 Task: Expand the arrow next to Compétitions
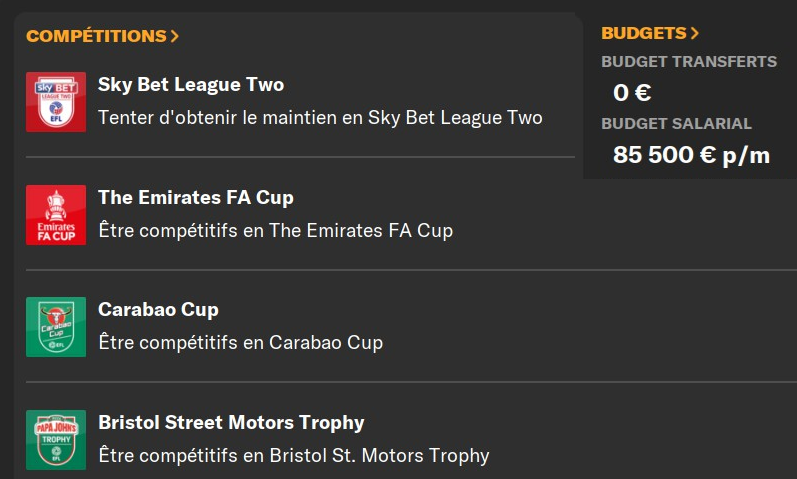(175, 36)
